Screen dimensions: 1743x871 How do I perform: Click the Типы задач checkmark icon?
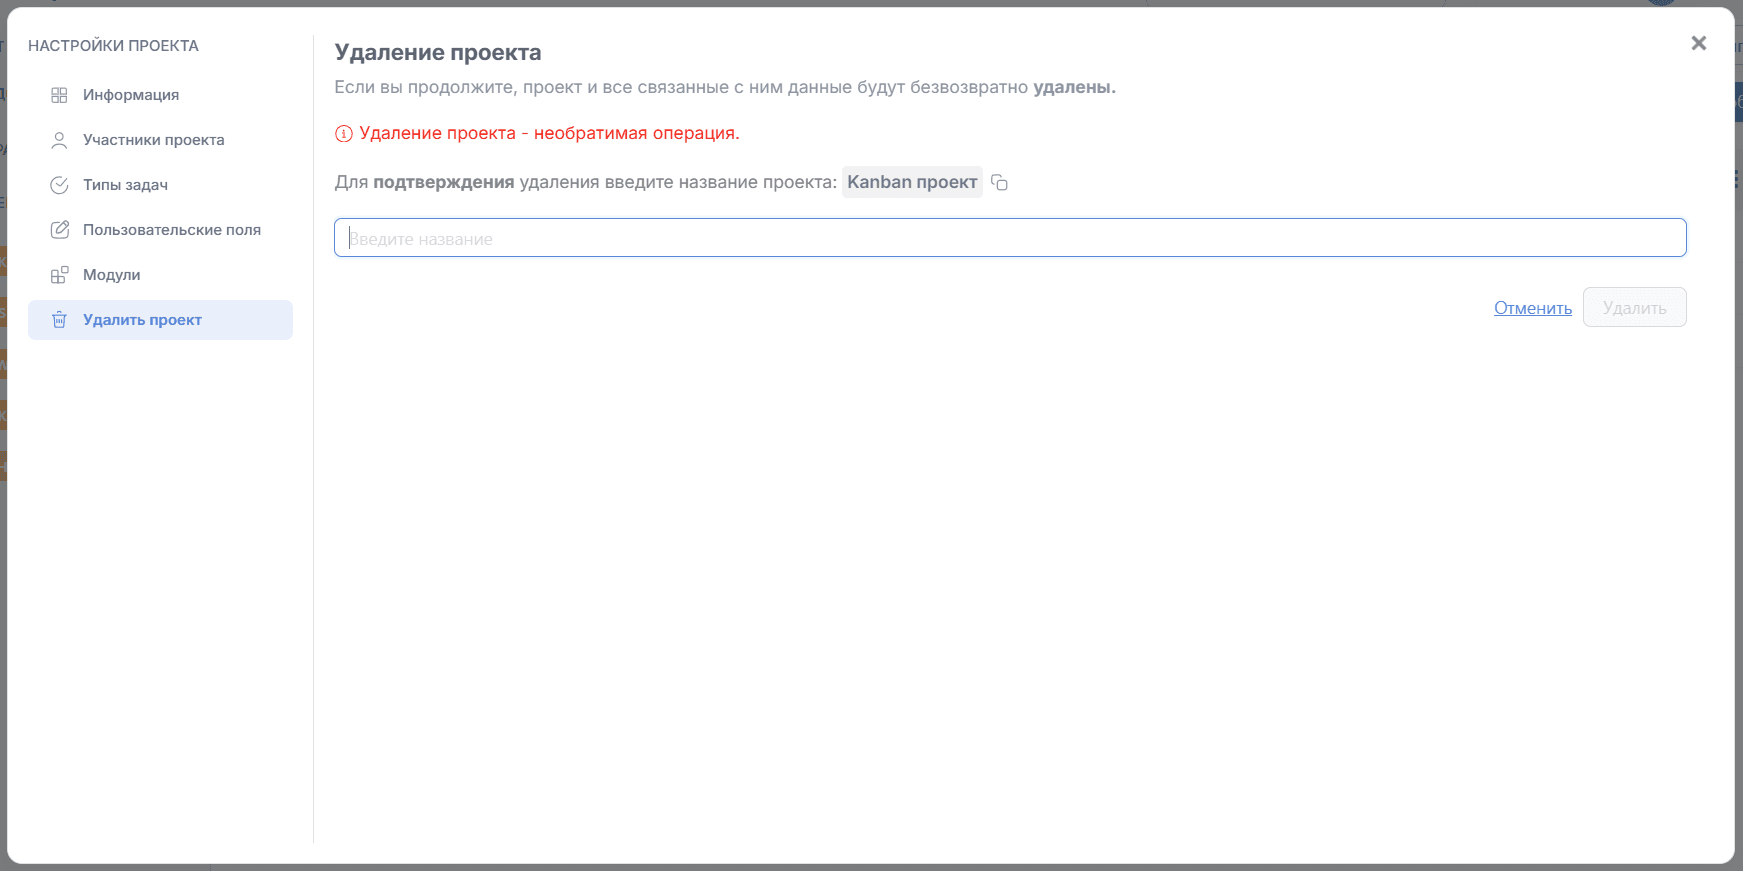click(59, 185)
